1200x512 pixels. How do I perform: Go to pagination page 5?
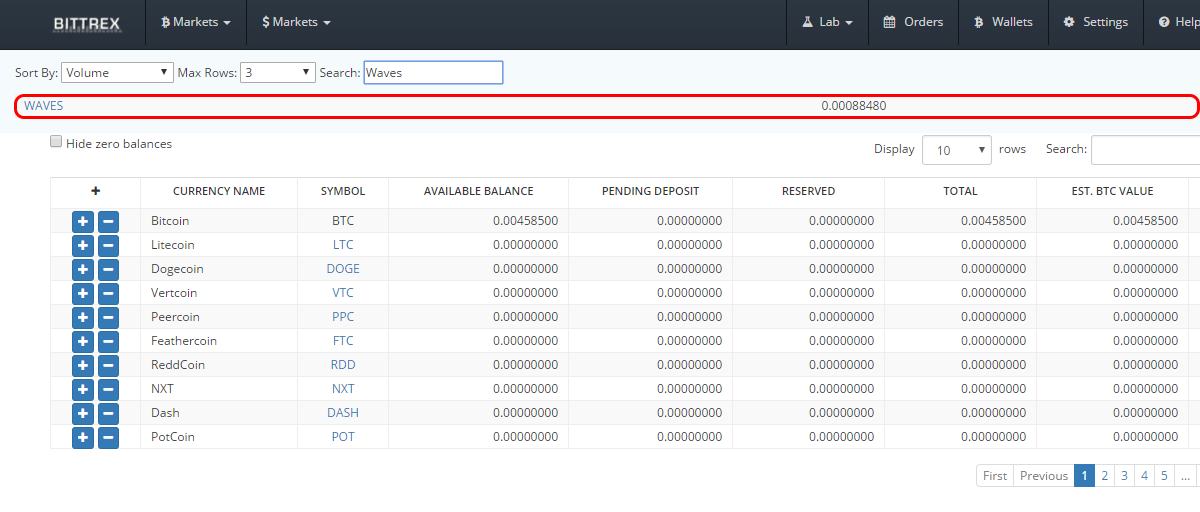tap(1164, 476)
